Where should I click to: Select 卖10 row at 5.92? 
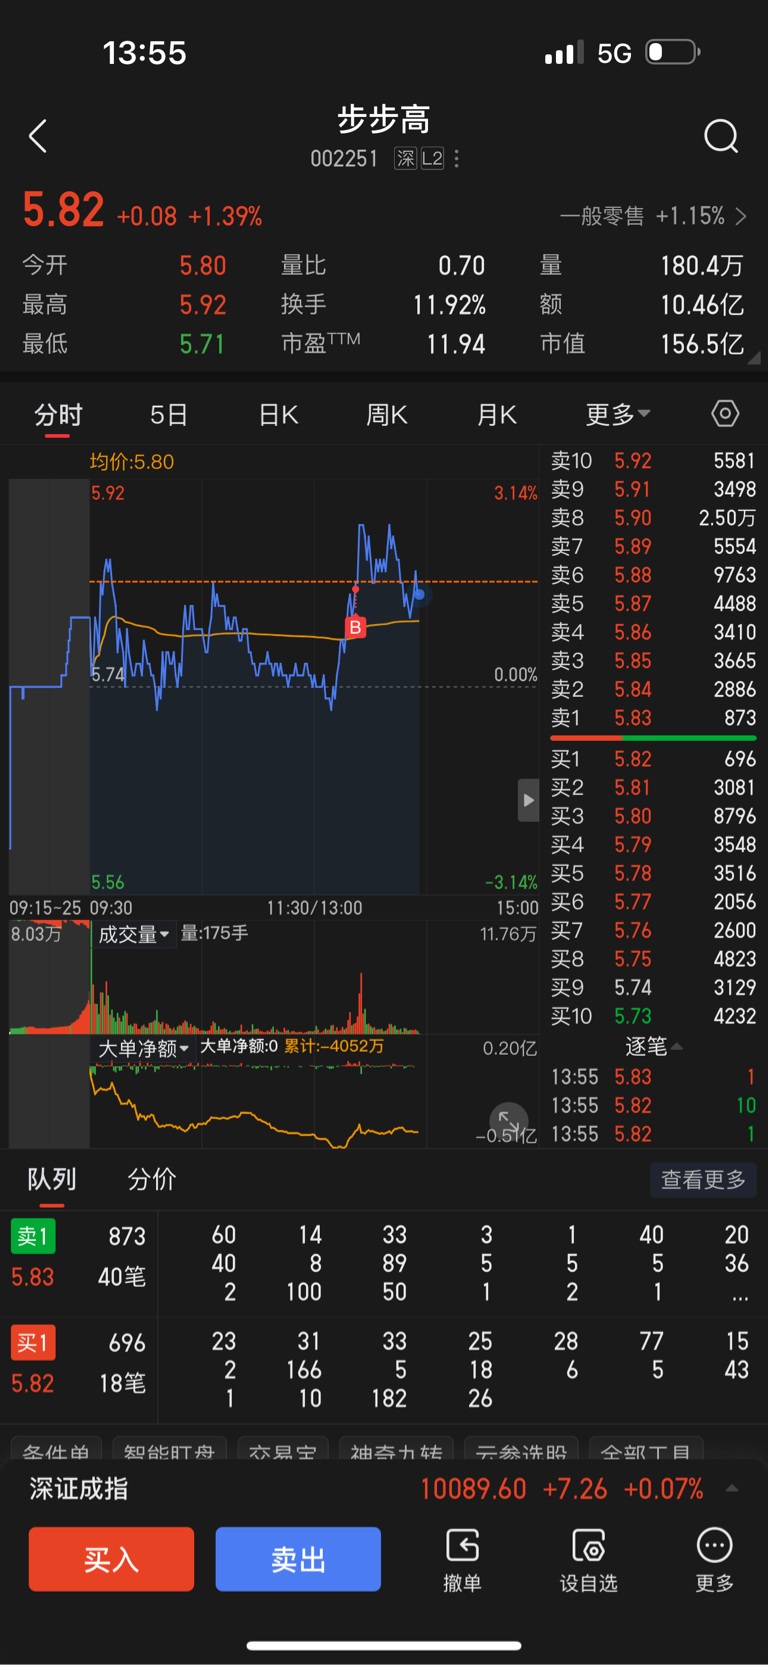(x=653, y=461)
